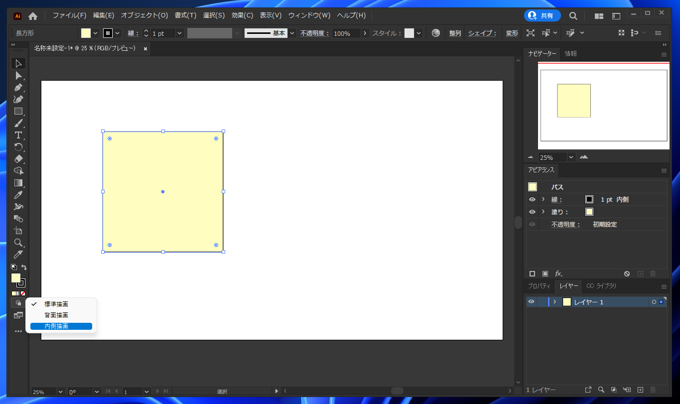Create a new layer with the plus icon
The height and width of the screenshot is (404, 680).
[640, 390]
